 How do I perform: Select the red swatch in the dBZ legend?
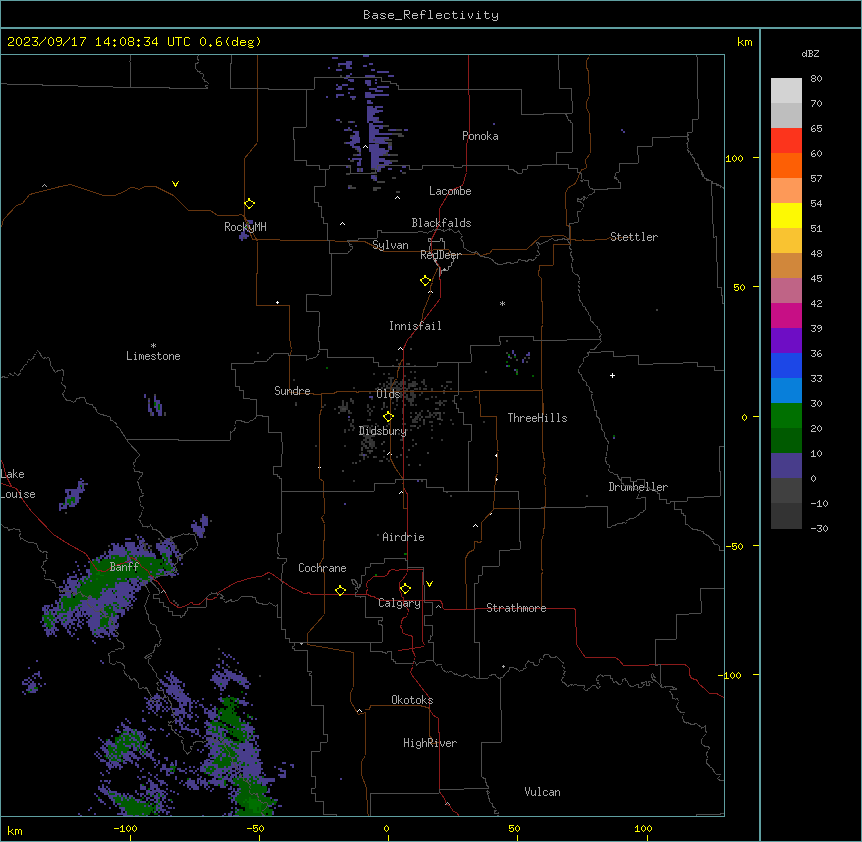786,141
